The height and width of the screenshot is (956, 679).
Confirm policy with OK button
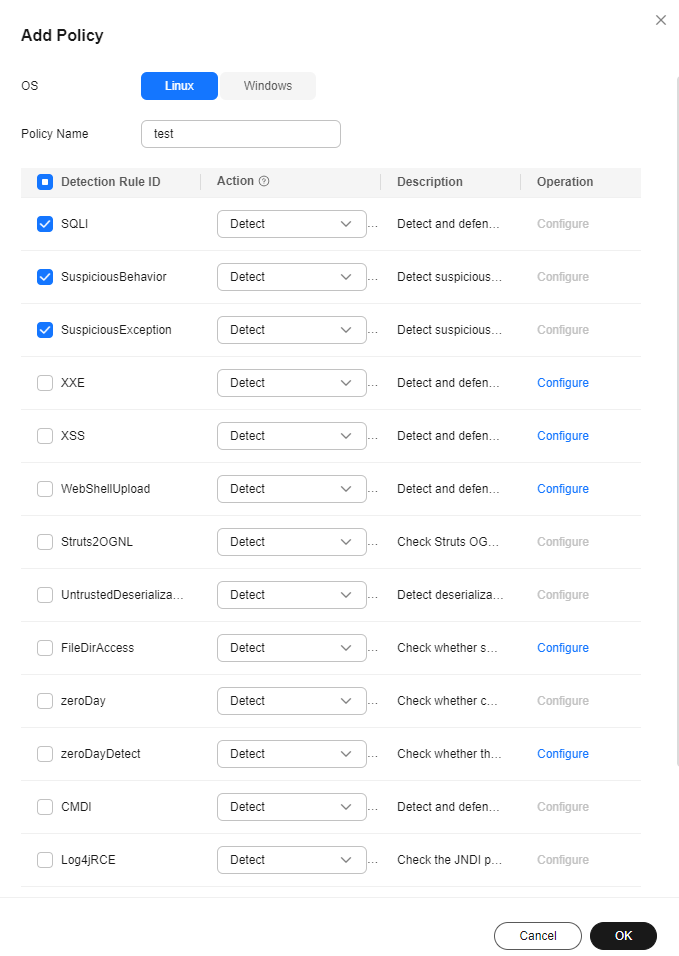(x=623, y=936)
